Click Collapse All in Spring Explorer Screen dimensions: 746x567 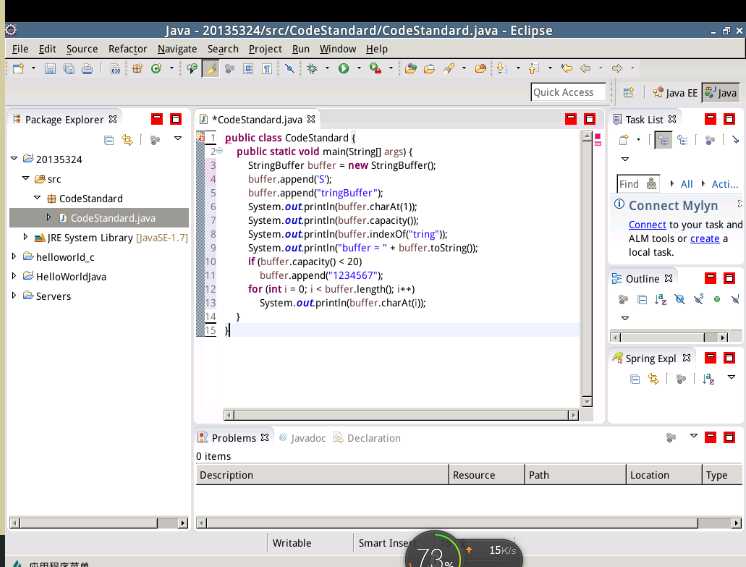click(635, 379)
